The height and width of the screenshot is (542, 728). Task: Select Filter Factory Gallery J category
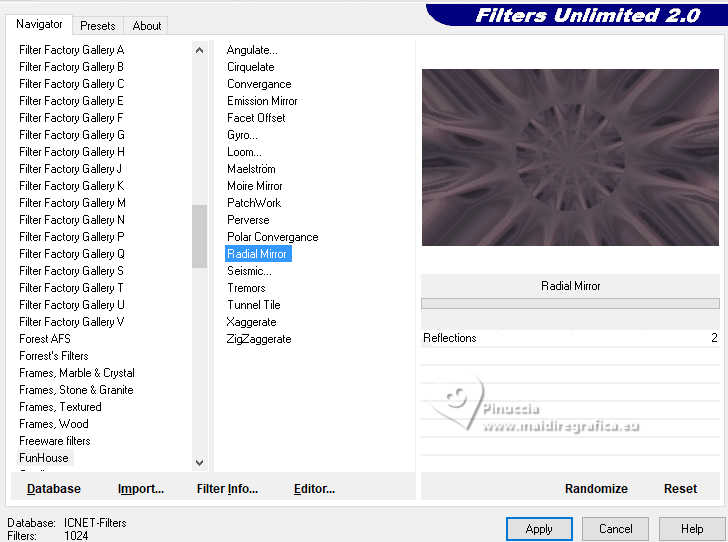pos(72,169)
